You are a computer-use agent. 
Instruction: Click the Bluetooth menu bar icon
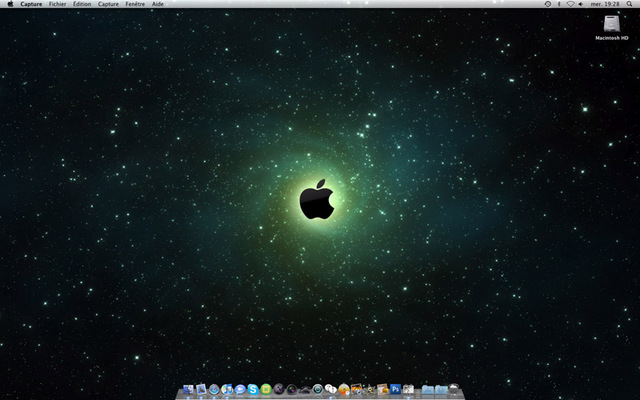[559, 4]
